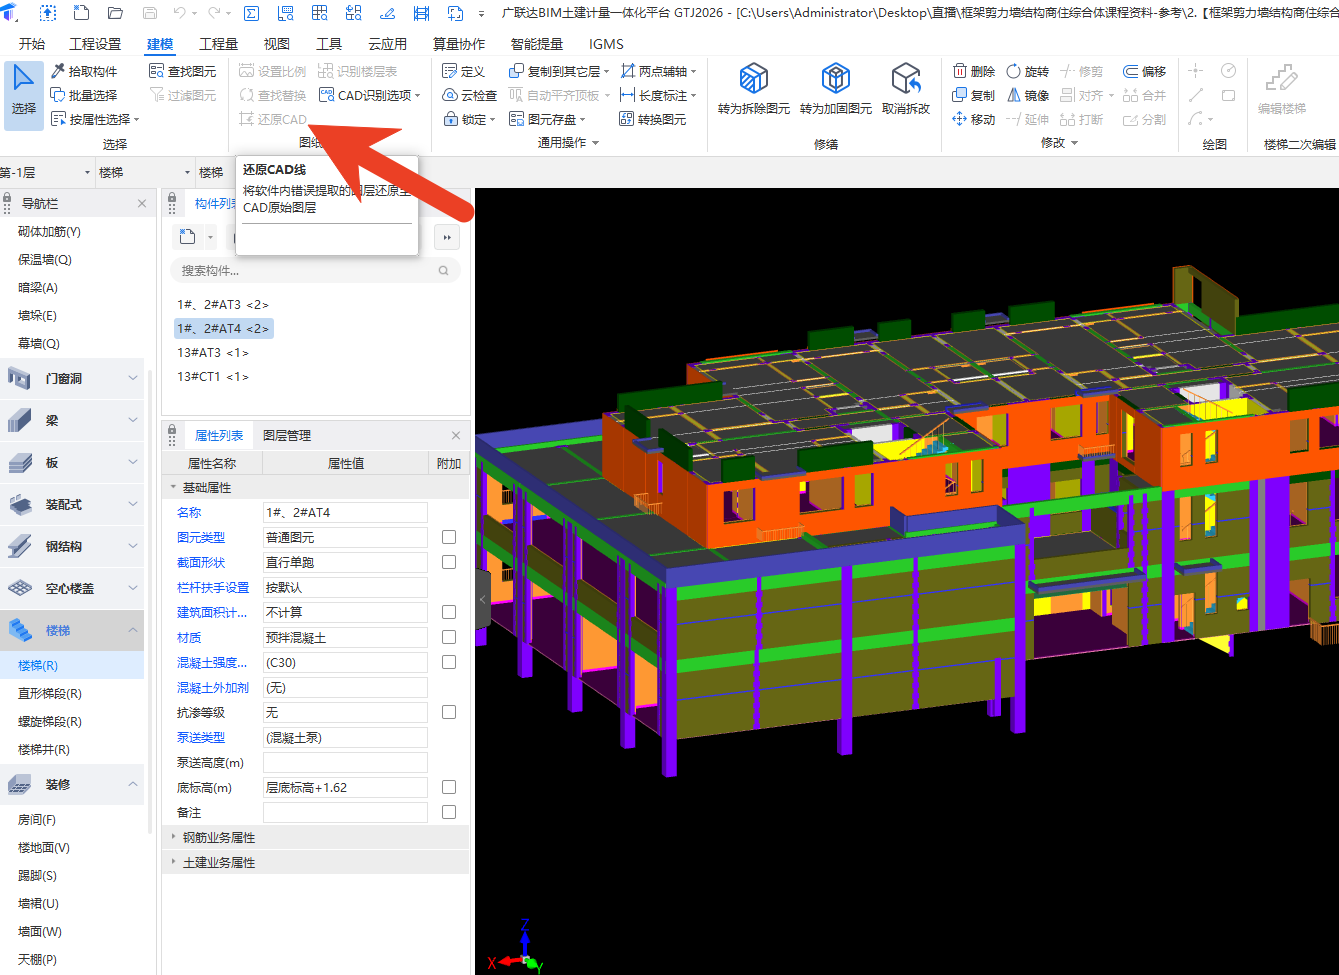The image size is (1339, 975).
Task: Toggle 截面形状 附加 checkbox
Action: 449,562
